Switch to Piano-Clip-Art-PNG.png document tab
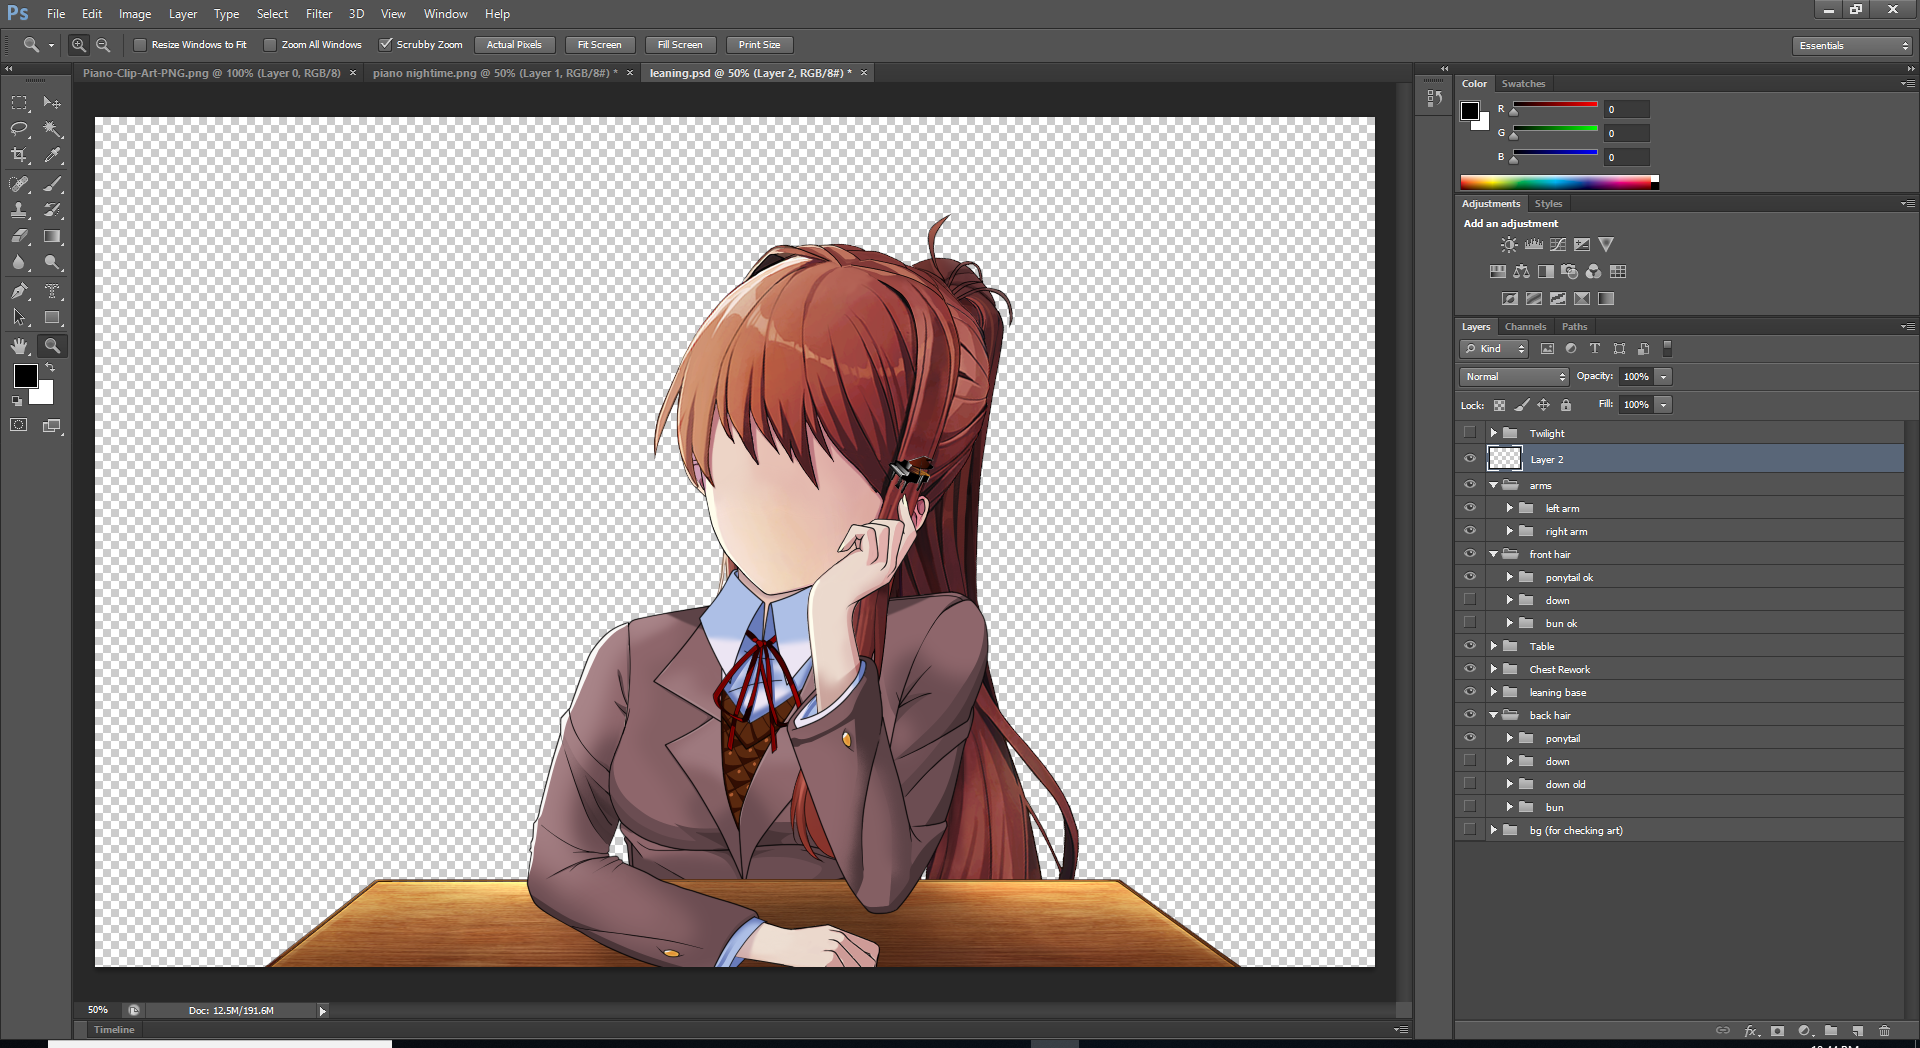 [x=211, y=73]
